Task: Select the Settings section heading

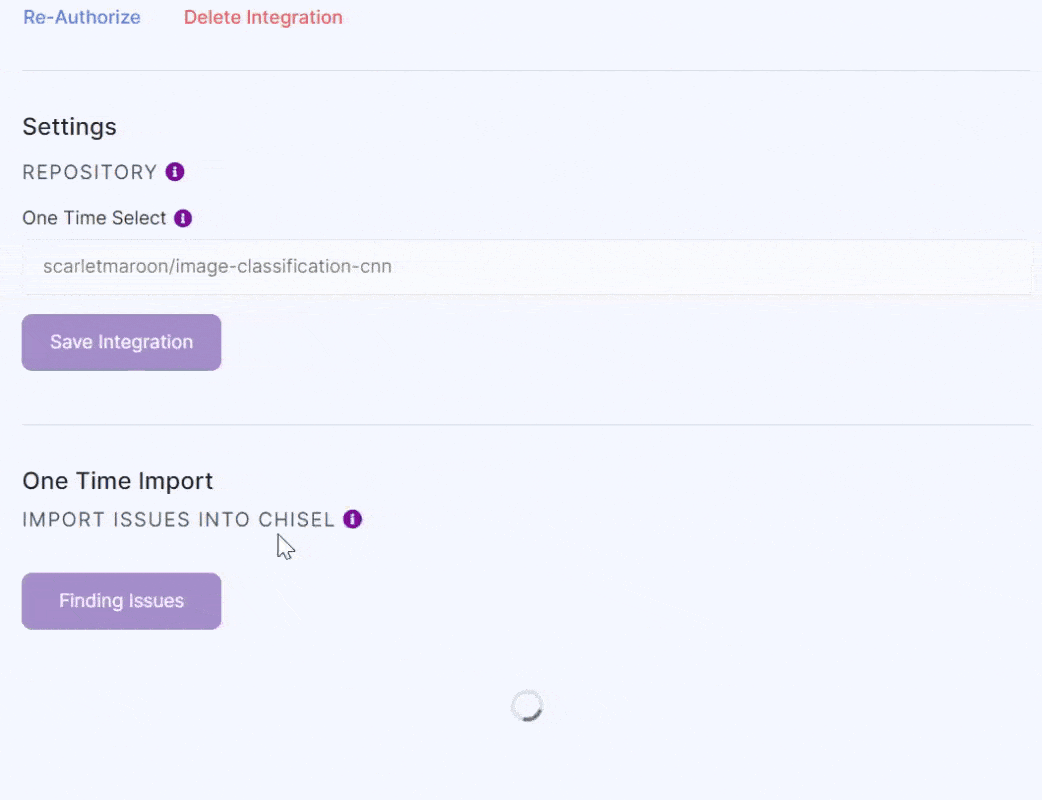Action: (69, 126)
